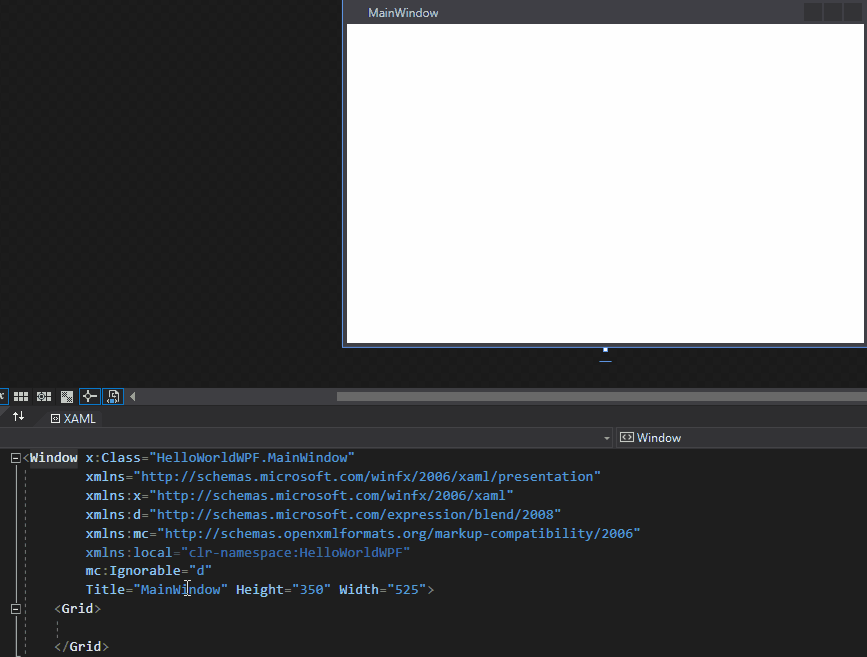
Task: Click the designer left scroll arrow
Action: tap(133, 397)
